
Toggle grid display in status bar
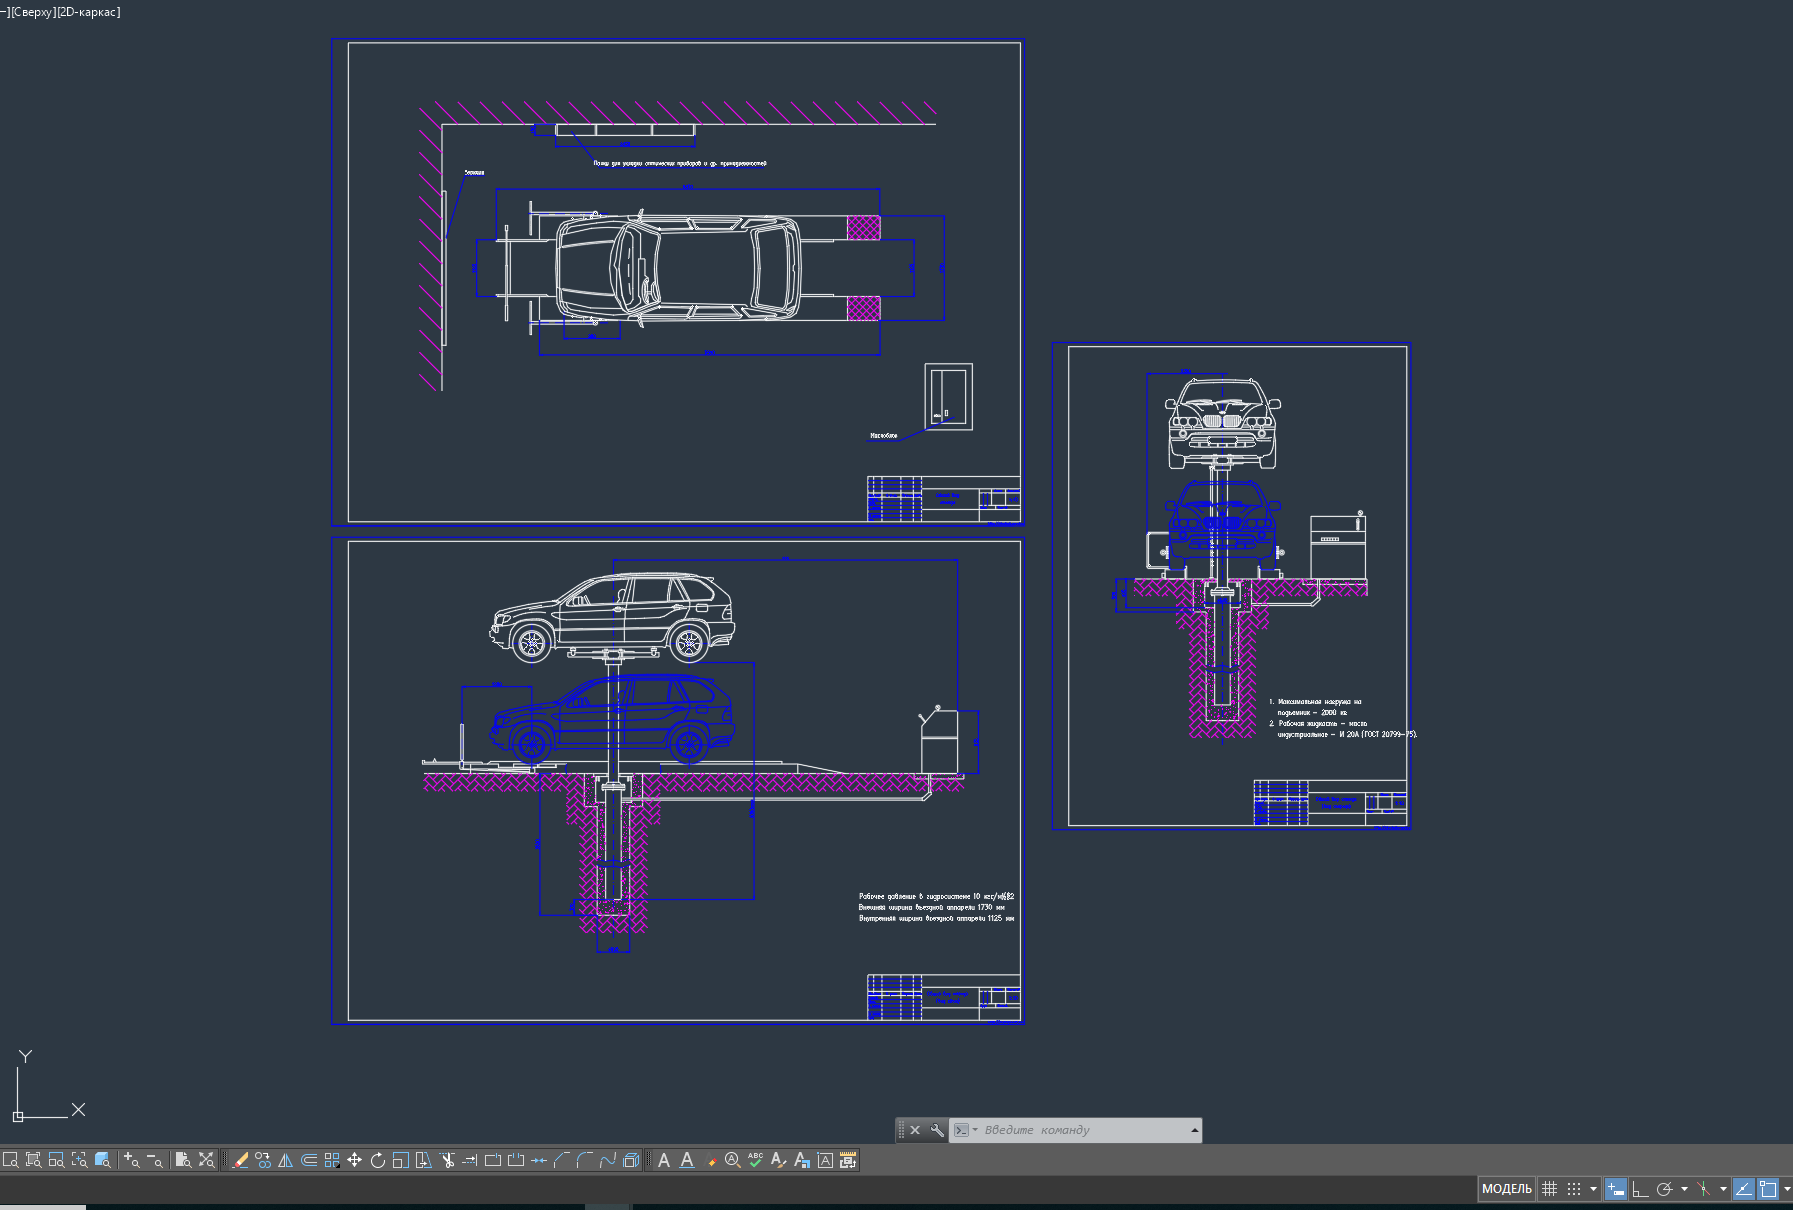(x=1549, y=1189)
